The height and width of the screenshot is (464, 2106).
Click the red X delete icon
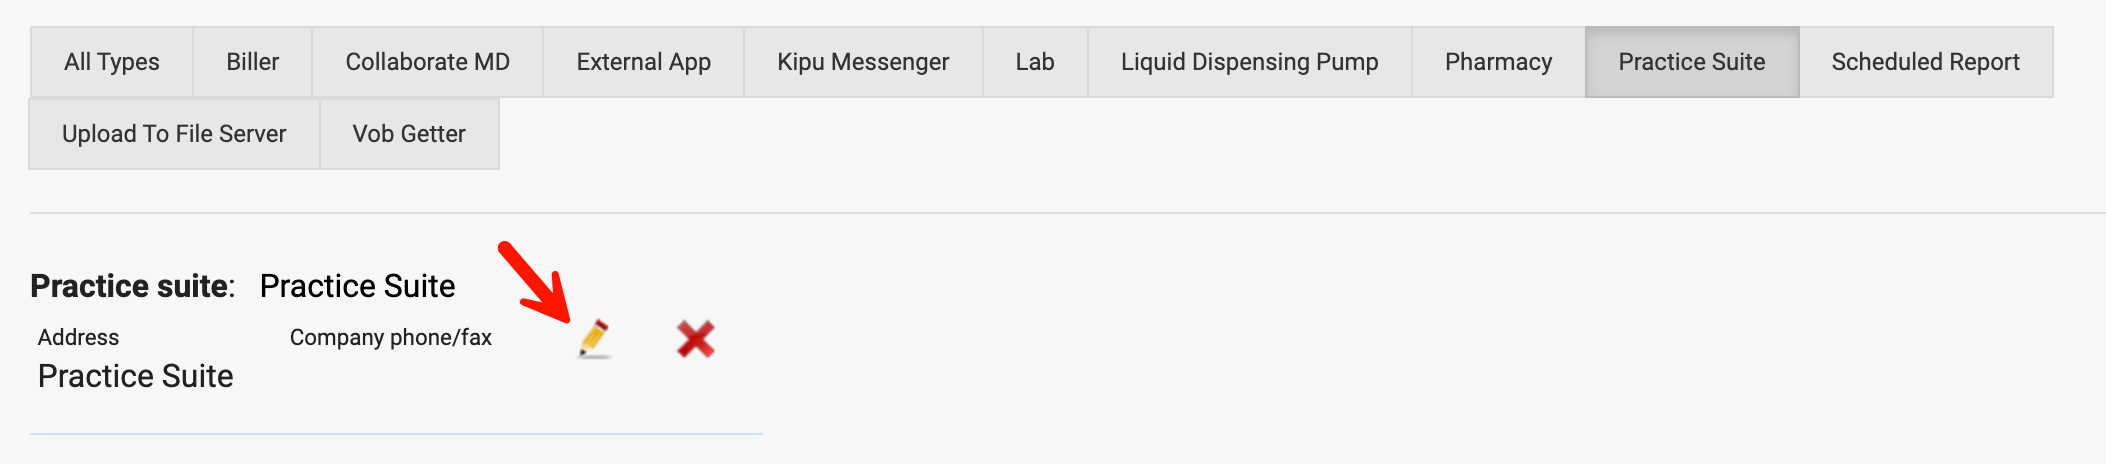(695, 339)
